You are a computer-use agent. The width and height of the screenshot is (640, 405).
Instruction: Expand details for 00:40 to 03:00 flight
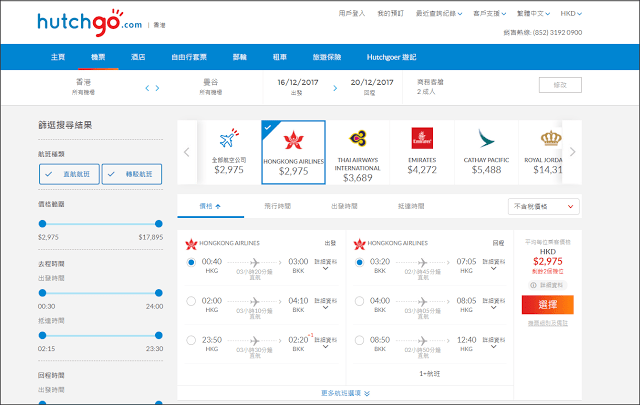(x=325, y=265)
